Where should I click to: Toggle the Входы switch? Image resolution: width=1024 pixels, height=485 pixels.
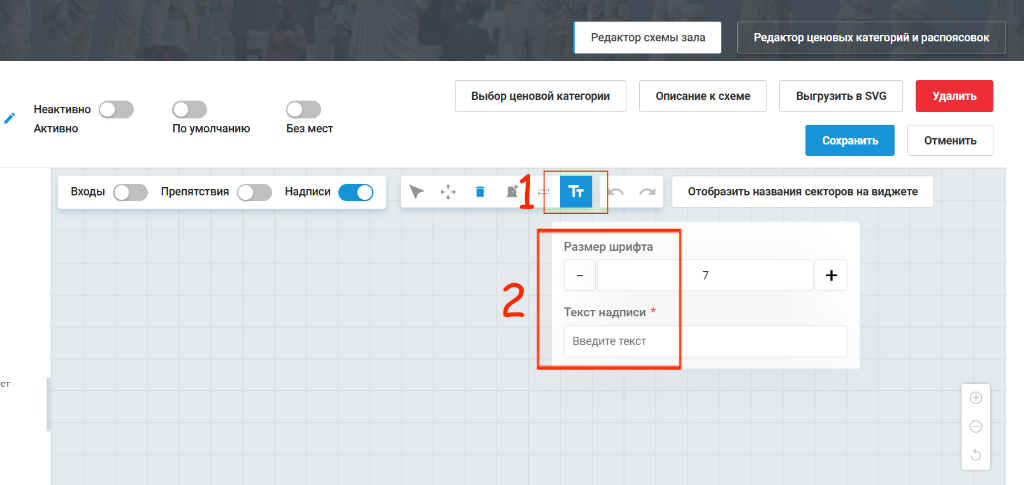[130, 192]
